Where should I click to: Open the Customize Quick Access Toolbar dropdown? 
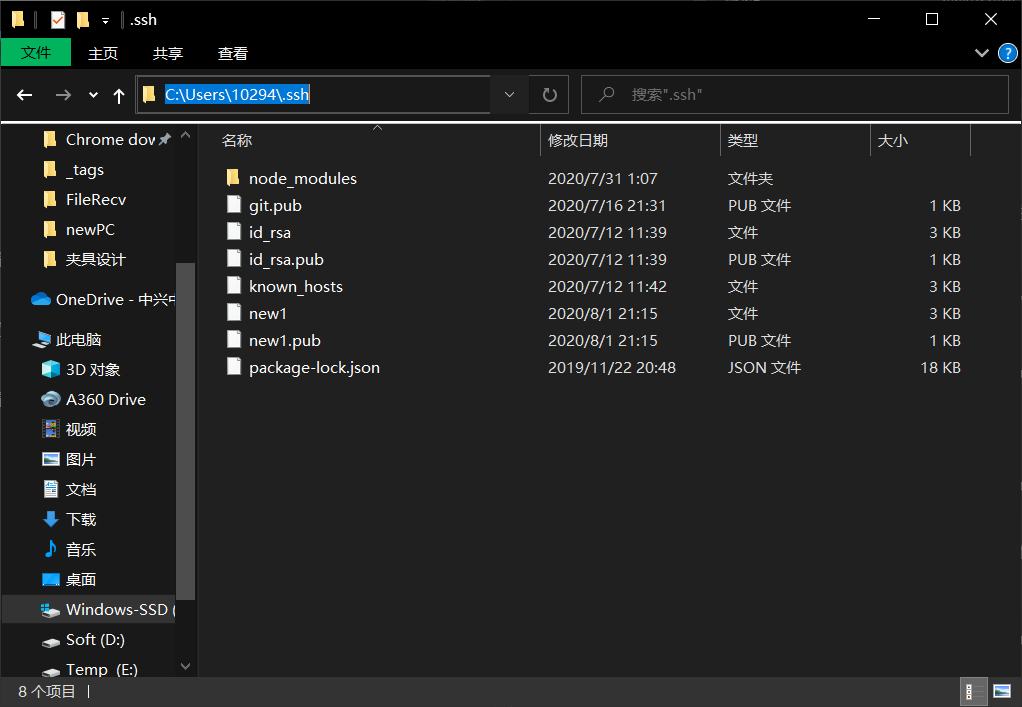pyautogui.click(x=106, y=21)
